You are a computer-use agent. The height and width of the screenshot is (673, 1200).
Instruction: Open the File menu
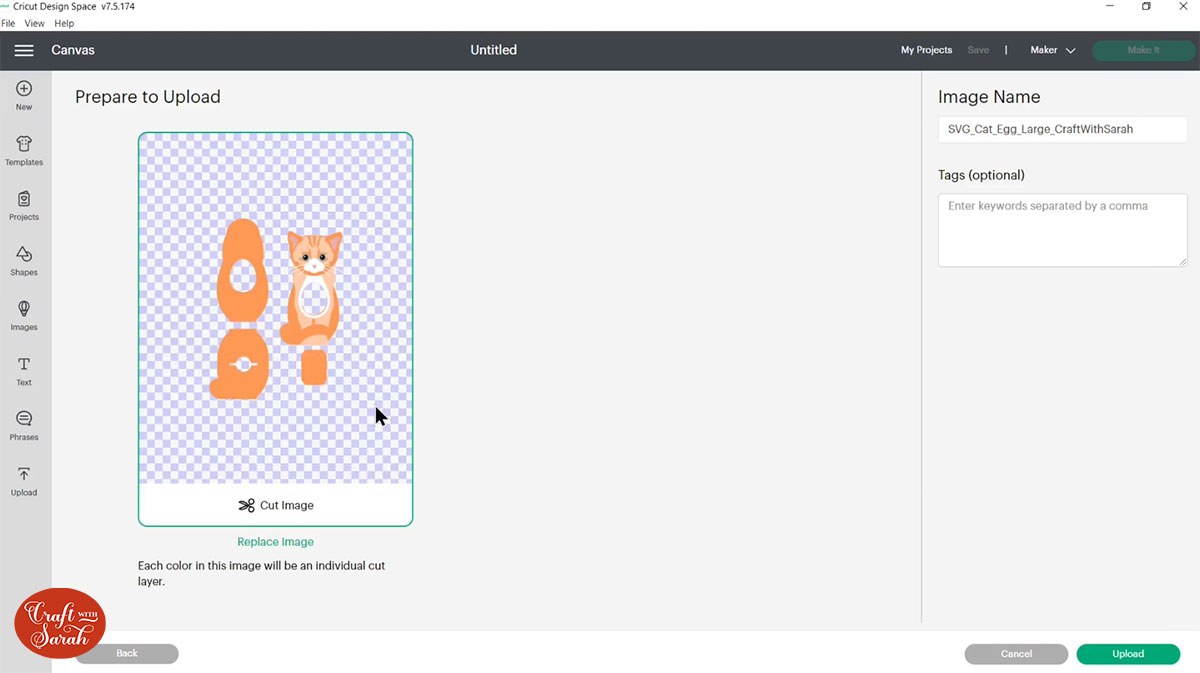[x=8, y=23]
